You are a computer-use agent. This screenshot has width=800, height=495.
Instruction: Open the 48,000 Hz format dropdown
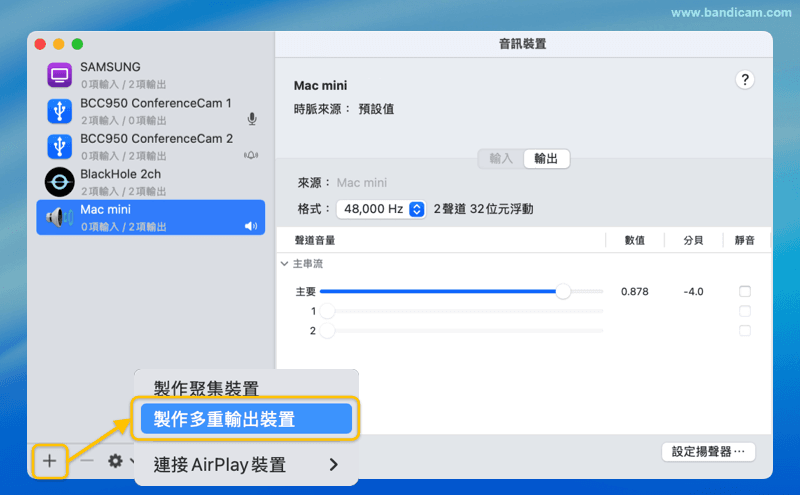[x=381, y=209]
